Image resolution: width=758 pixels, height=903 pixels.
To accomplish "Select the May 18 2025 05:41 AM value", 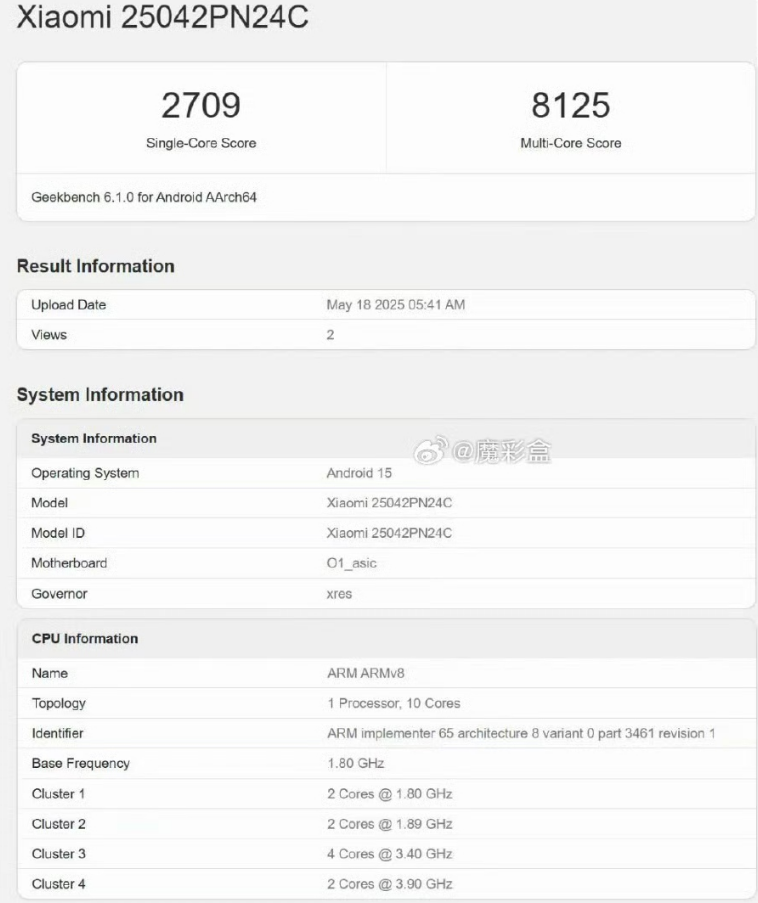I will pos(396,305).
